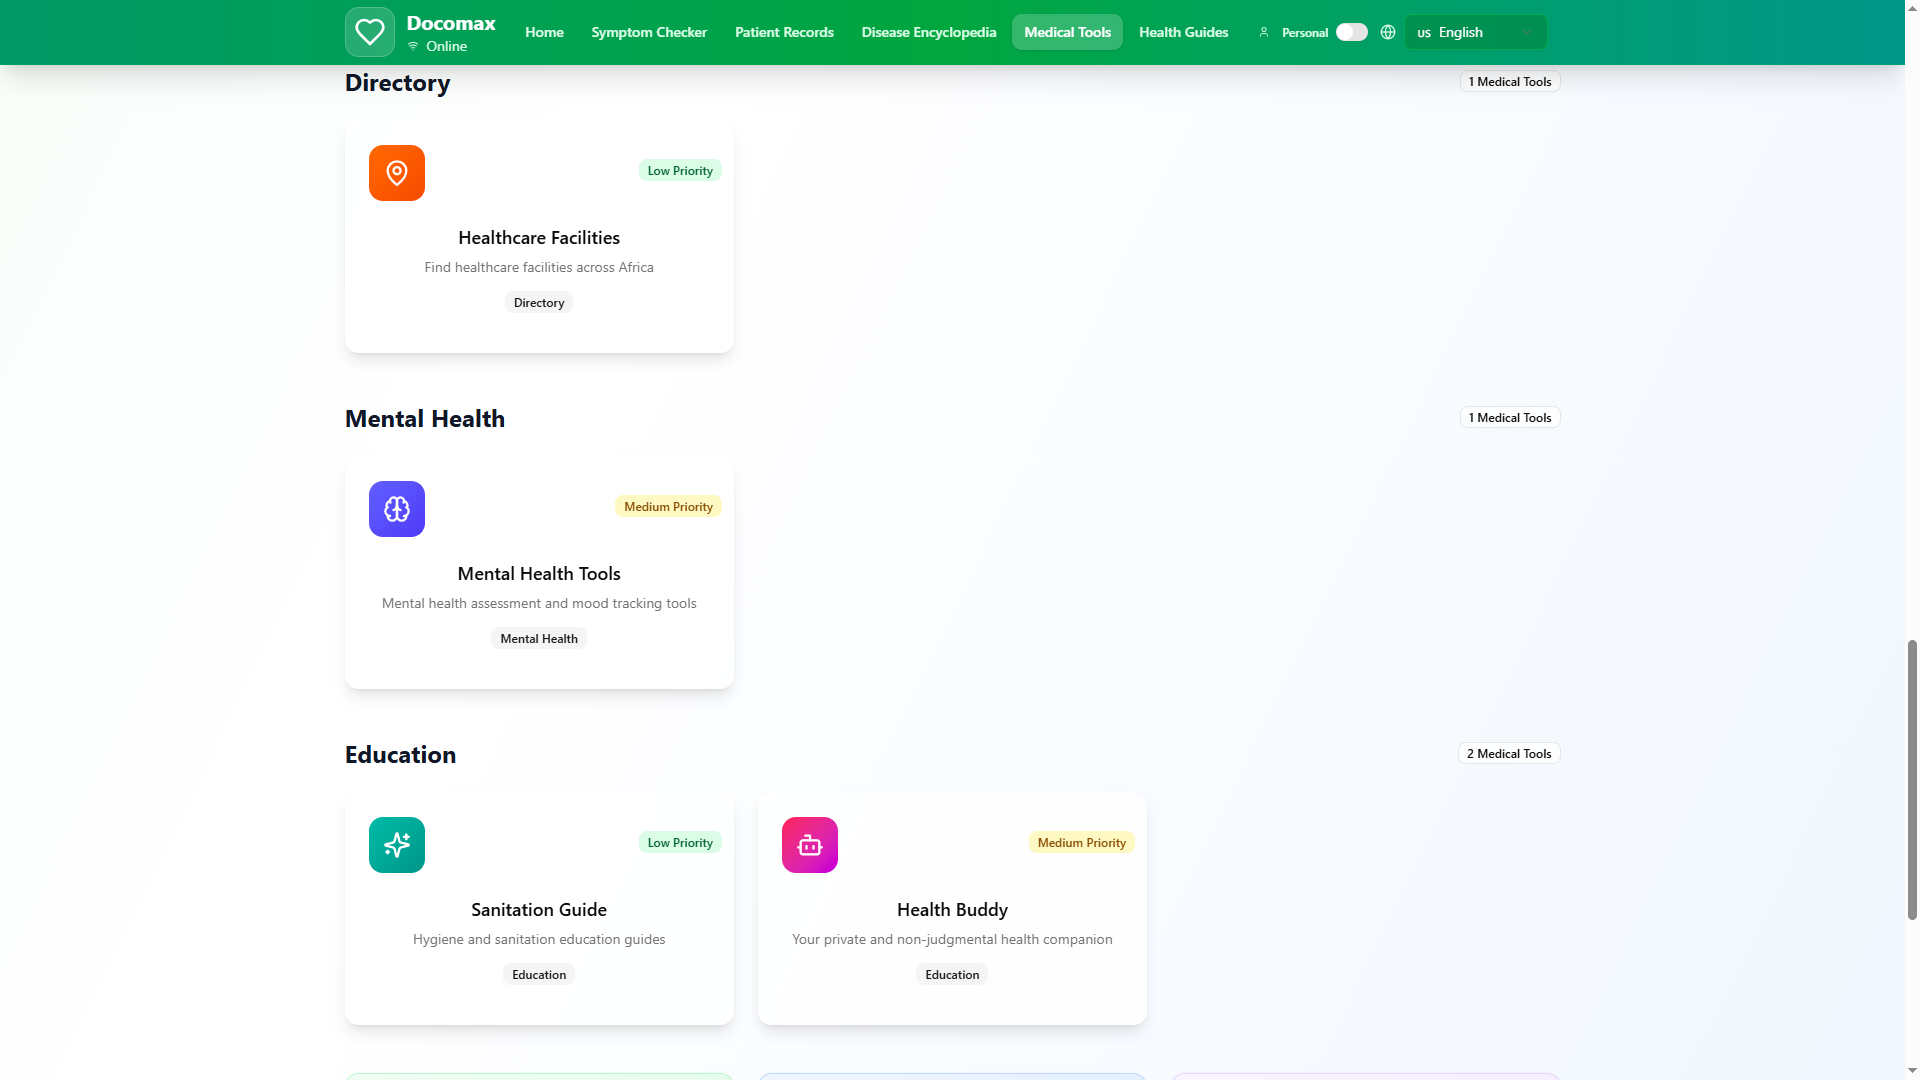Click the Mental Health Tools card title

pyautogui.click(x=539, y=574)
